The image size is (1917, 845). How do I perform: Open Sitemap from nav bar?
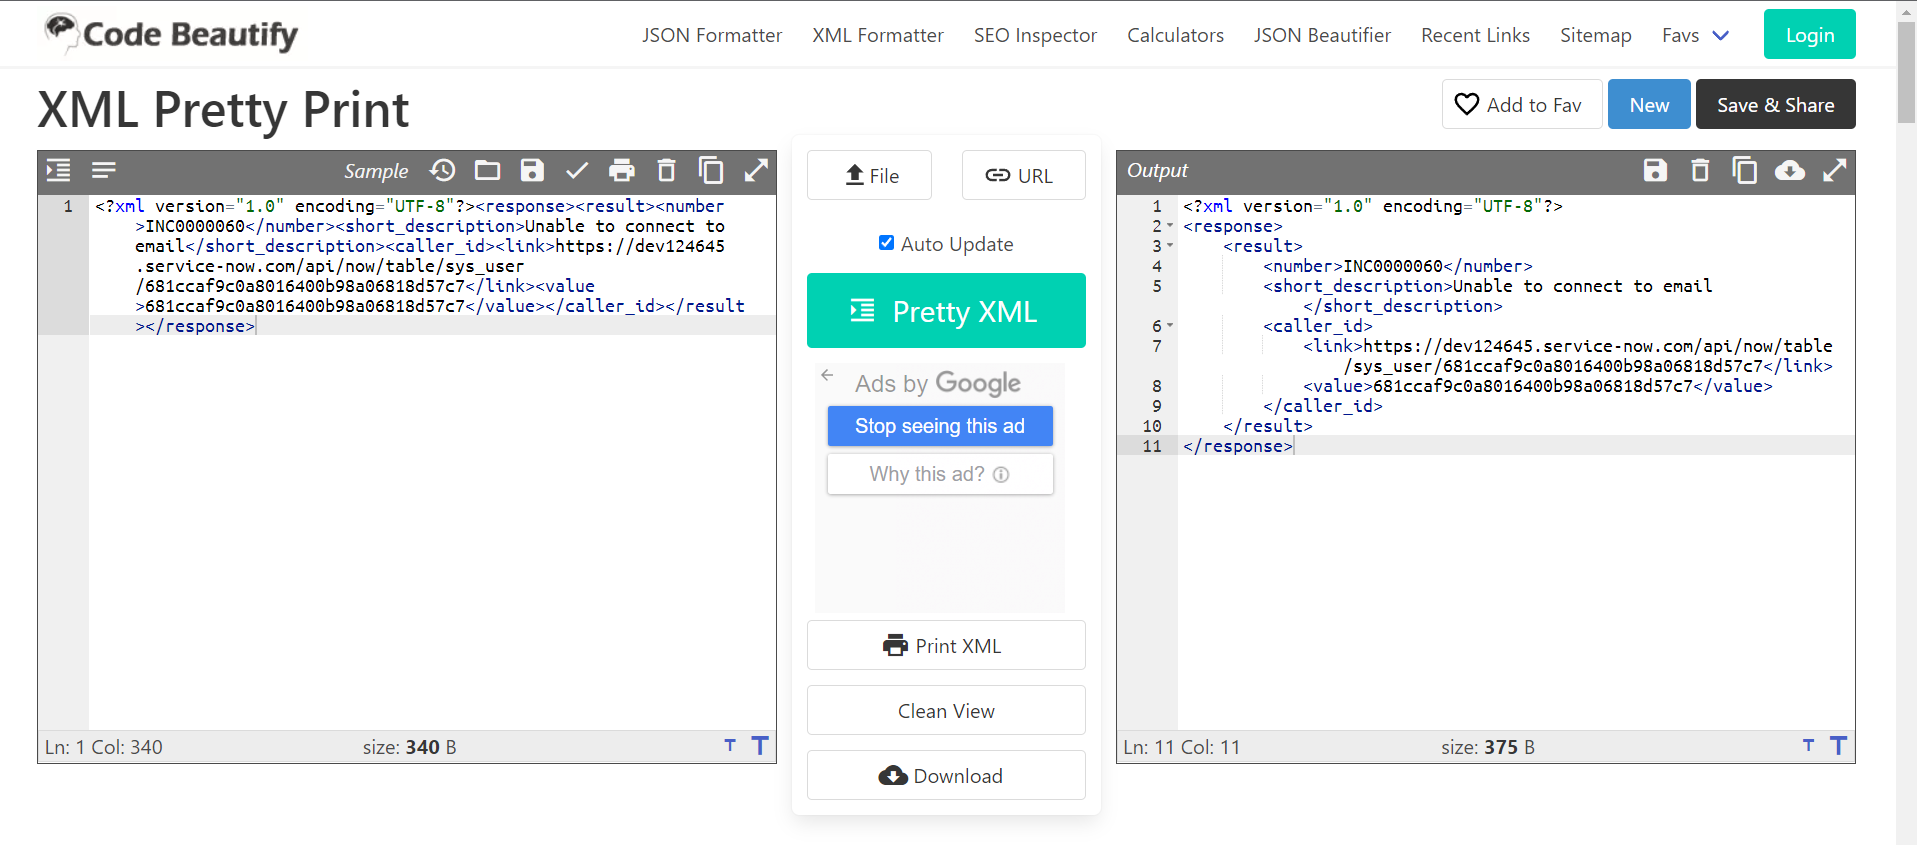(x=1595, y=35)
